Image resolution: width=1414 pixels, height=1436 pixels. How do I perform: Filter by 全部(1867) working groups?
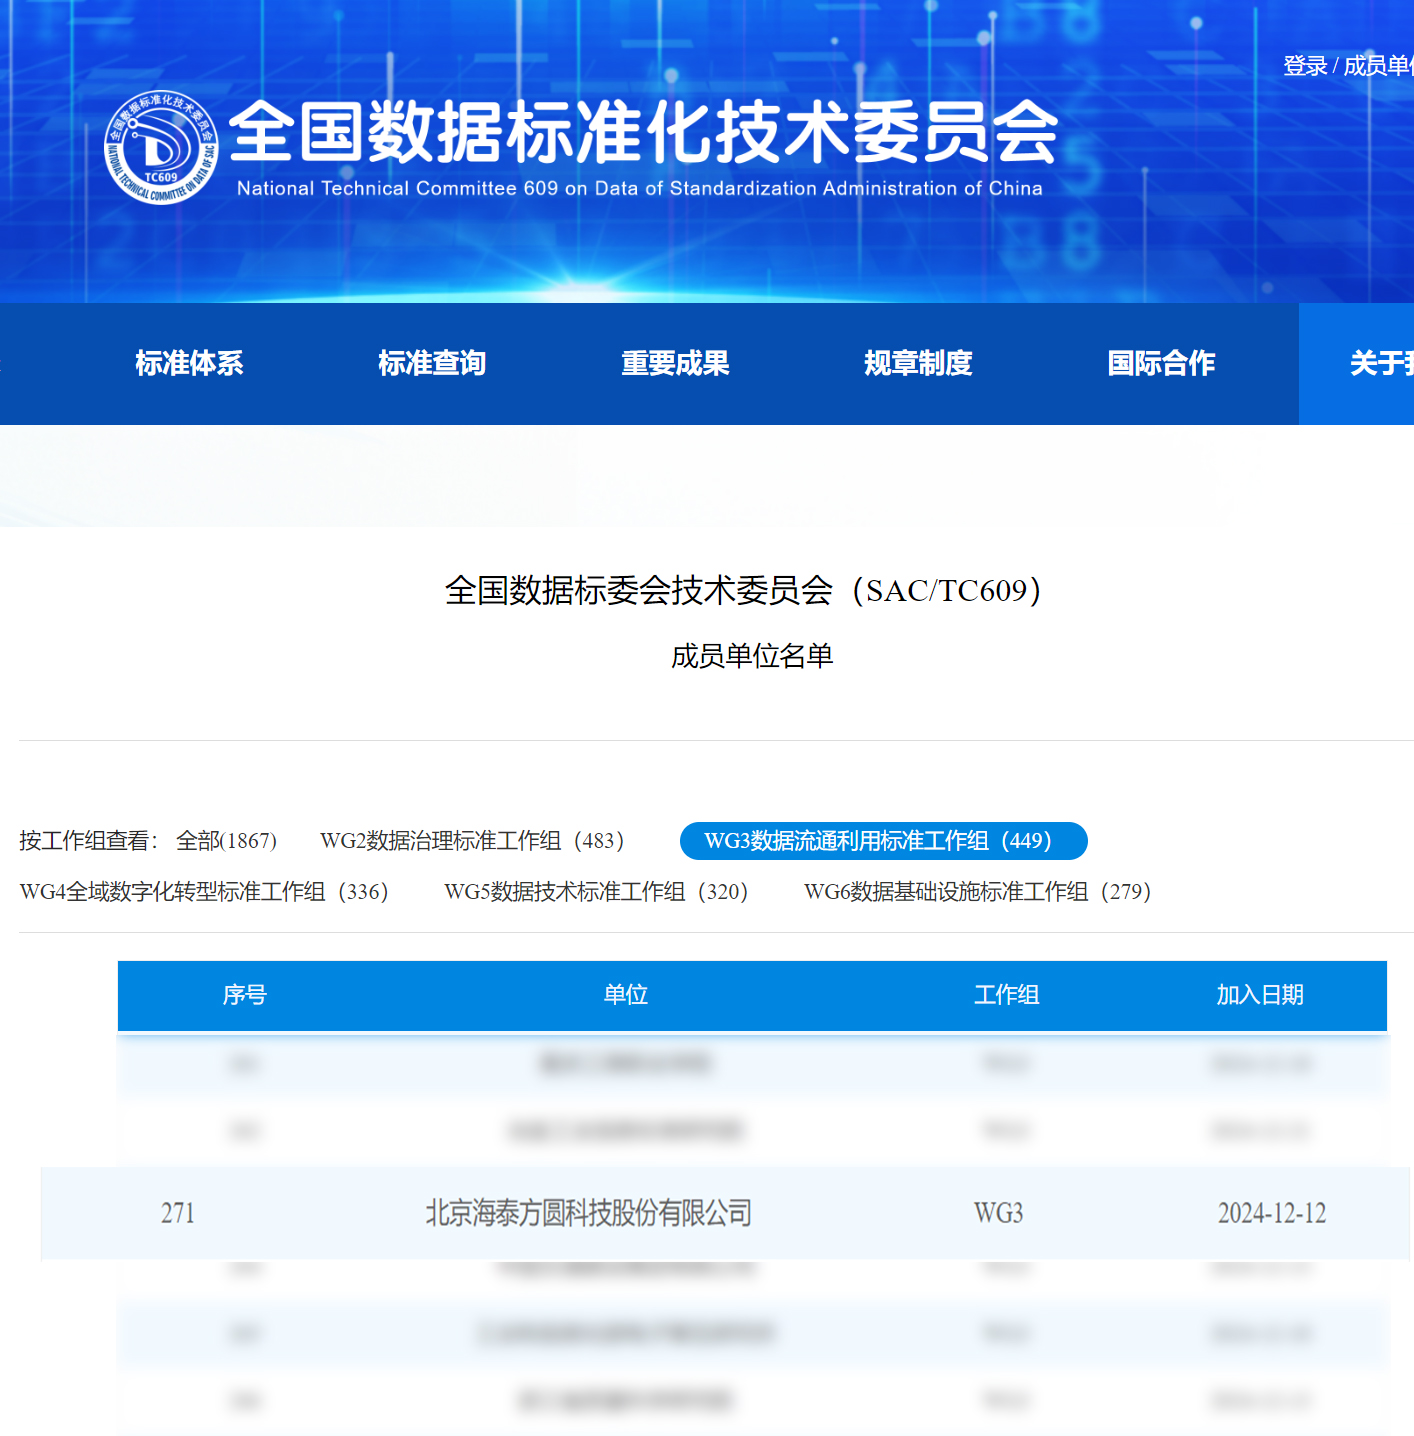[226, 841]
